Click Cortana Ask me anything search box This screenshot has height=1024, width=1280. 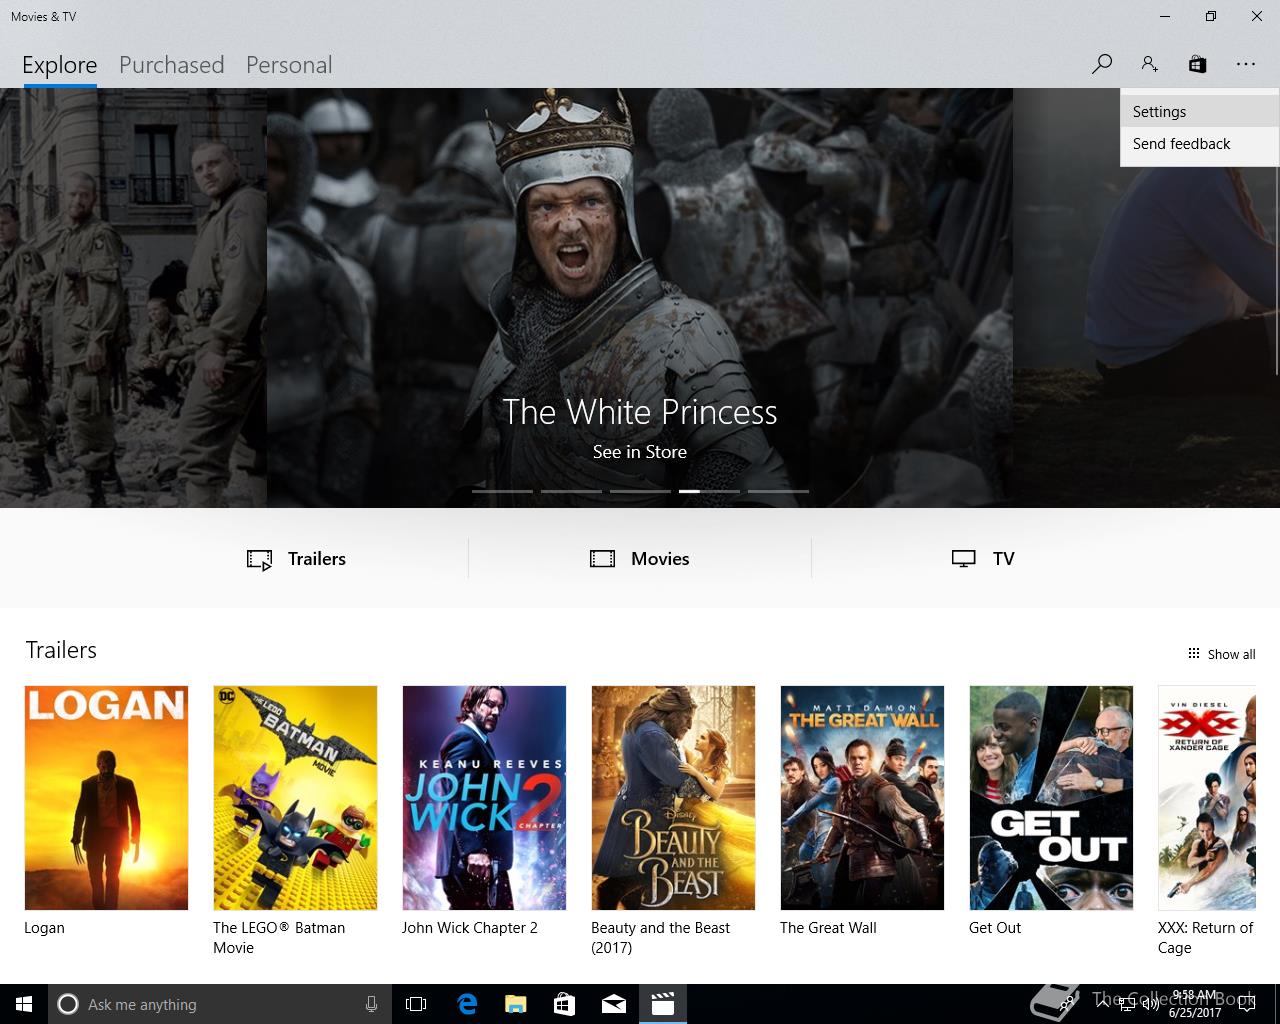pyautogui.click(x=218, y=1004)
